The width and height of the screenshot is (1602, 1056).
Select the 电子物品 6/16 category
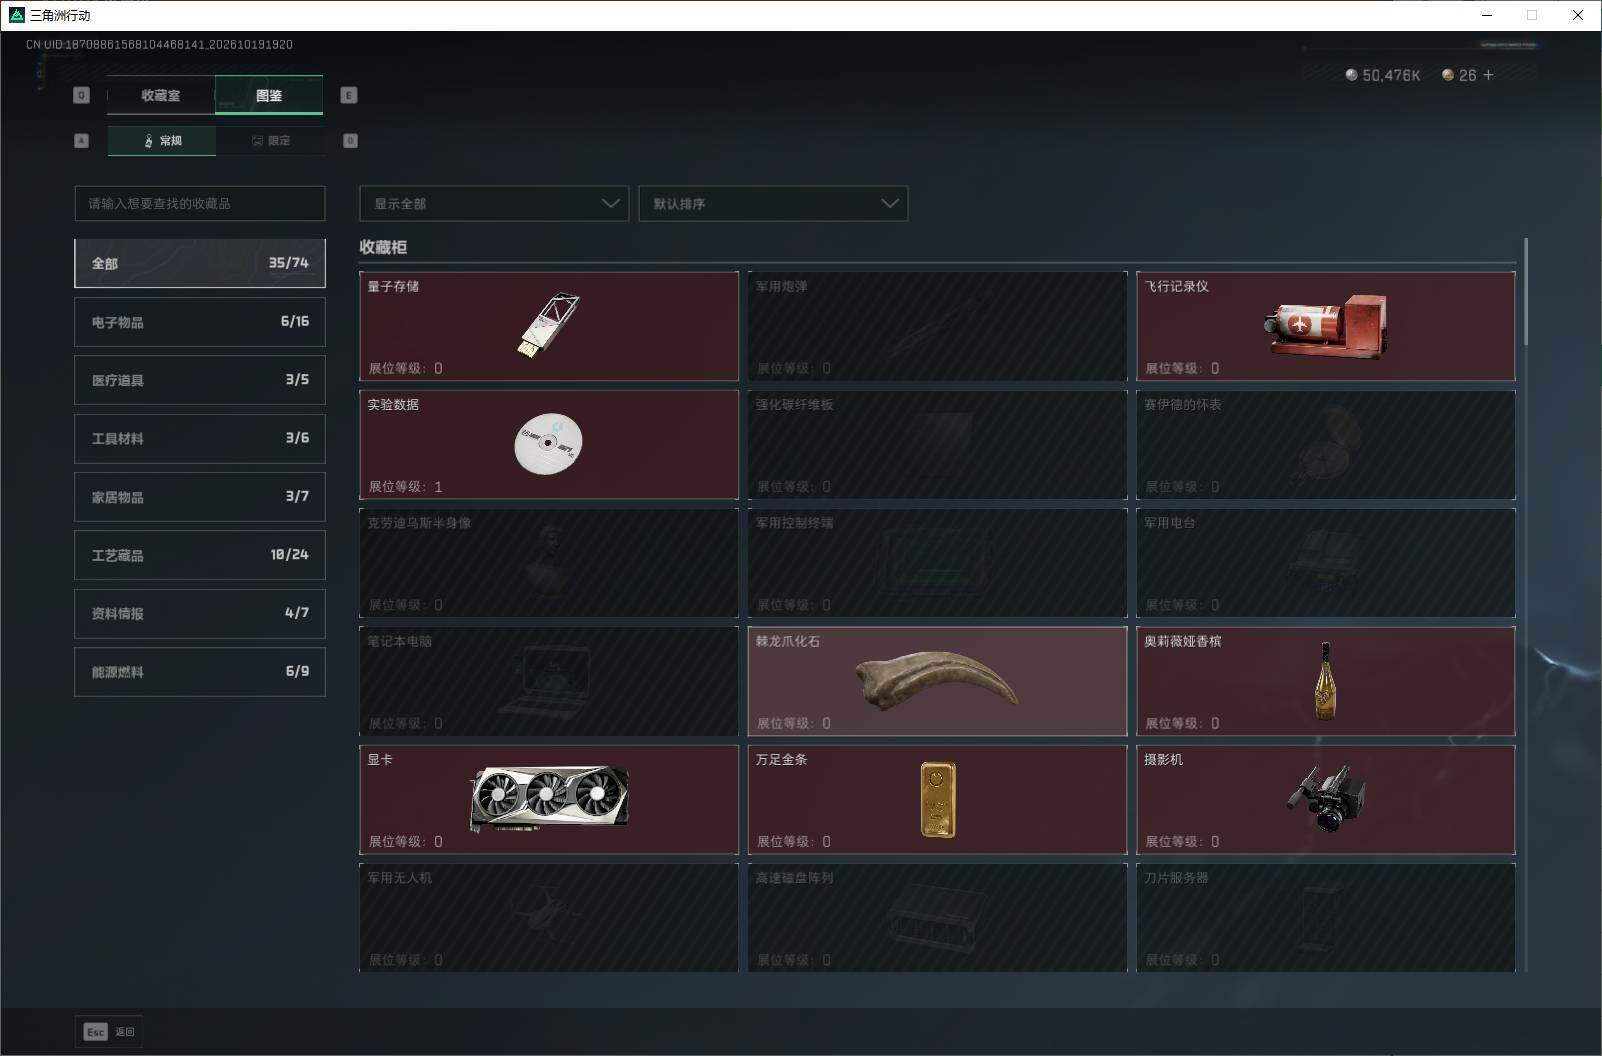(200, 322)
